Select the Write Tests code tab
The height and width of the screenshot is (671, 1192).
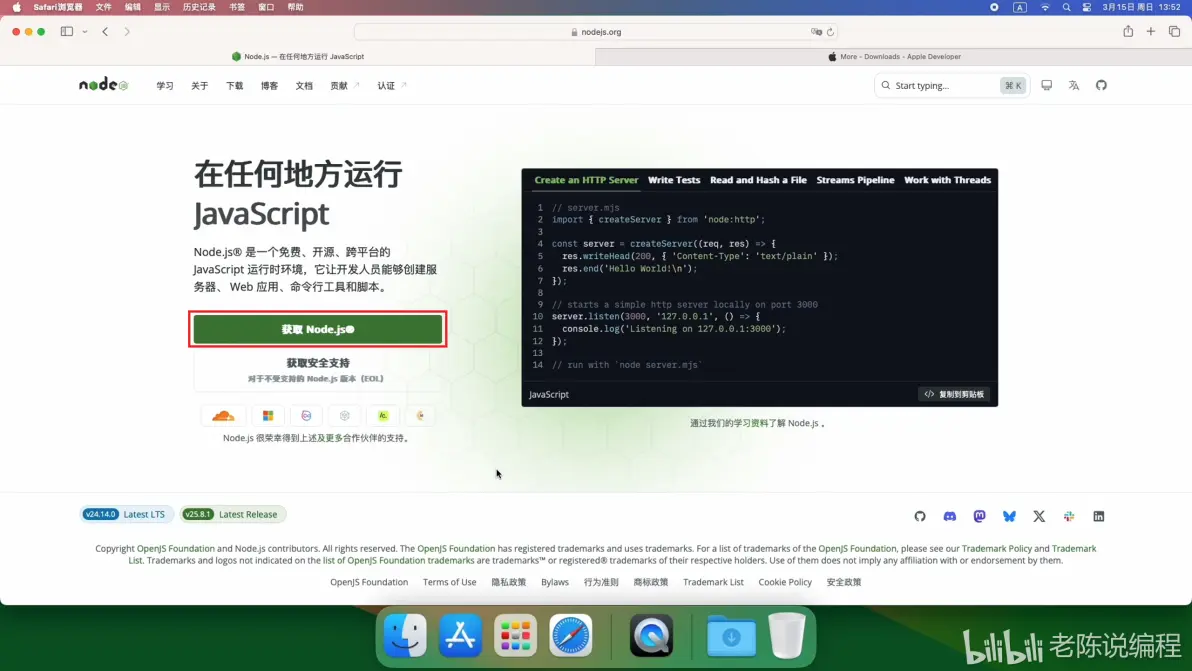(674, 180)
